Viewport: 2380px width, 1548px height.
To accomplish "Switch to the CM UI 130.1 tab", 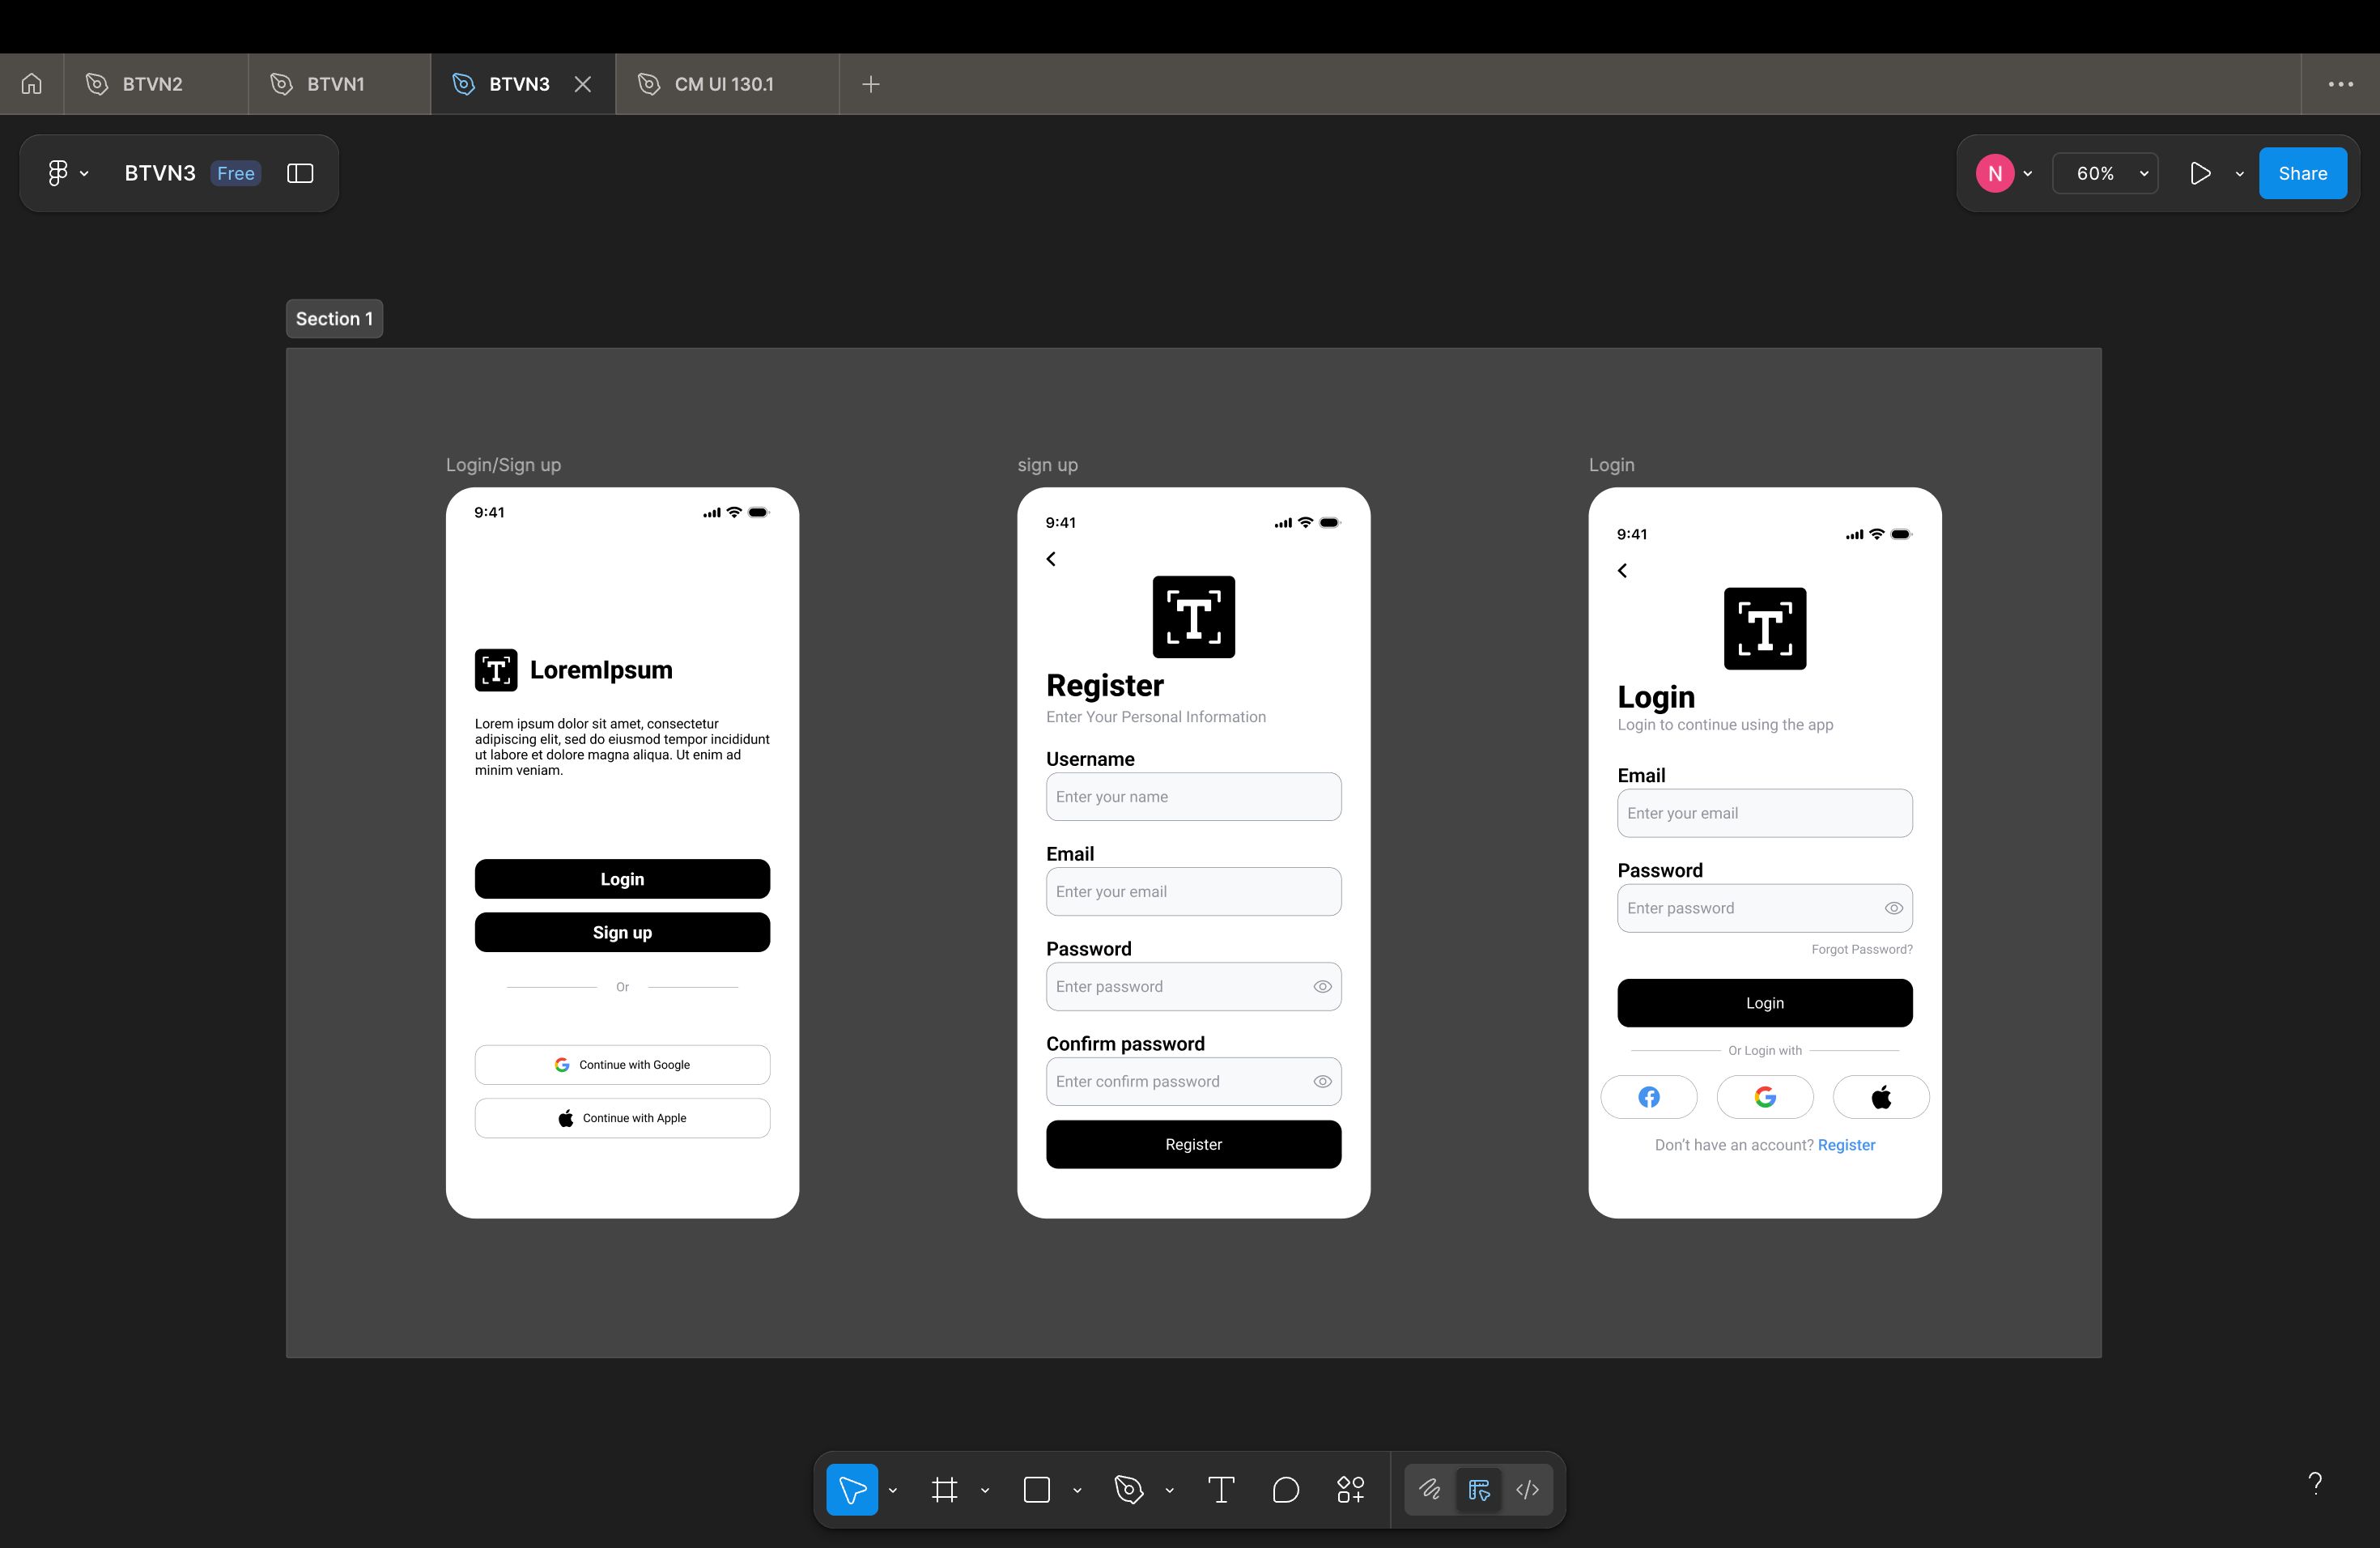I will [727, 84].
